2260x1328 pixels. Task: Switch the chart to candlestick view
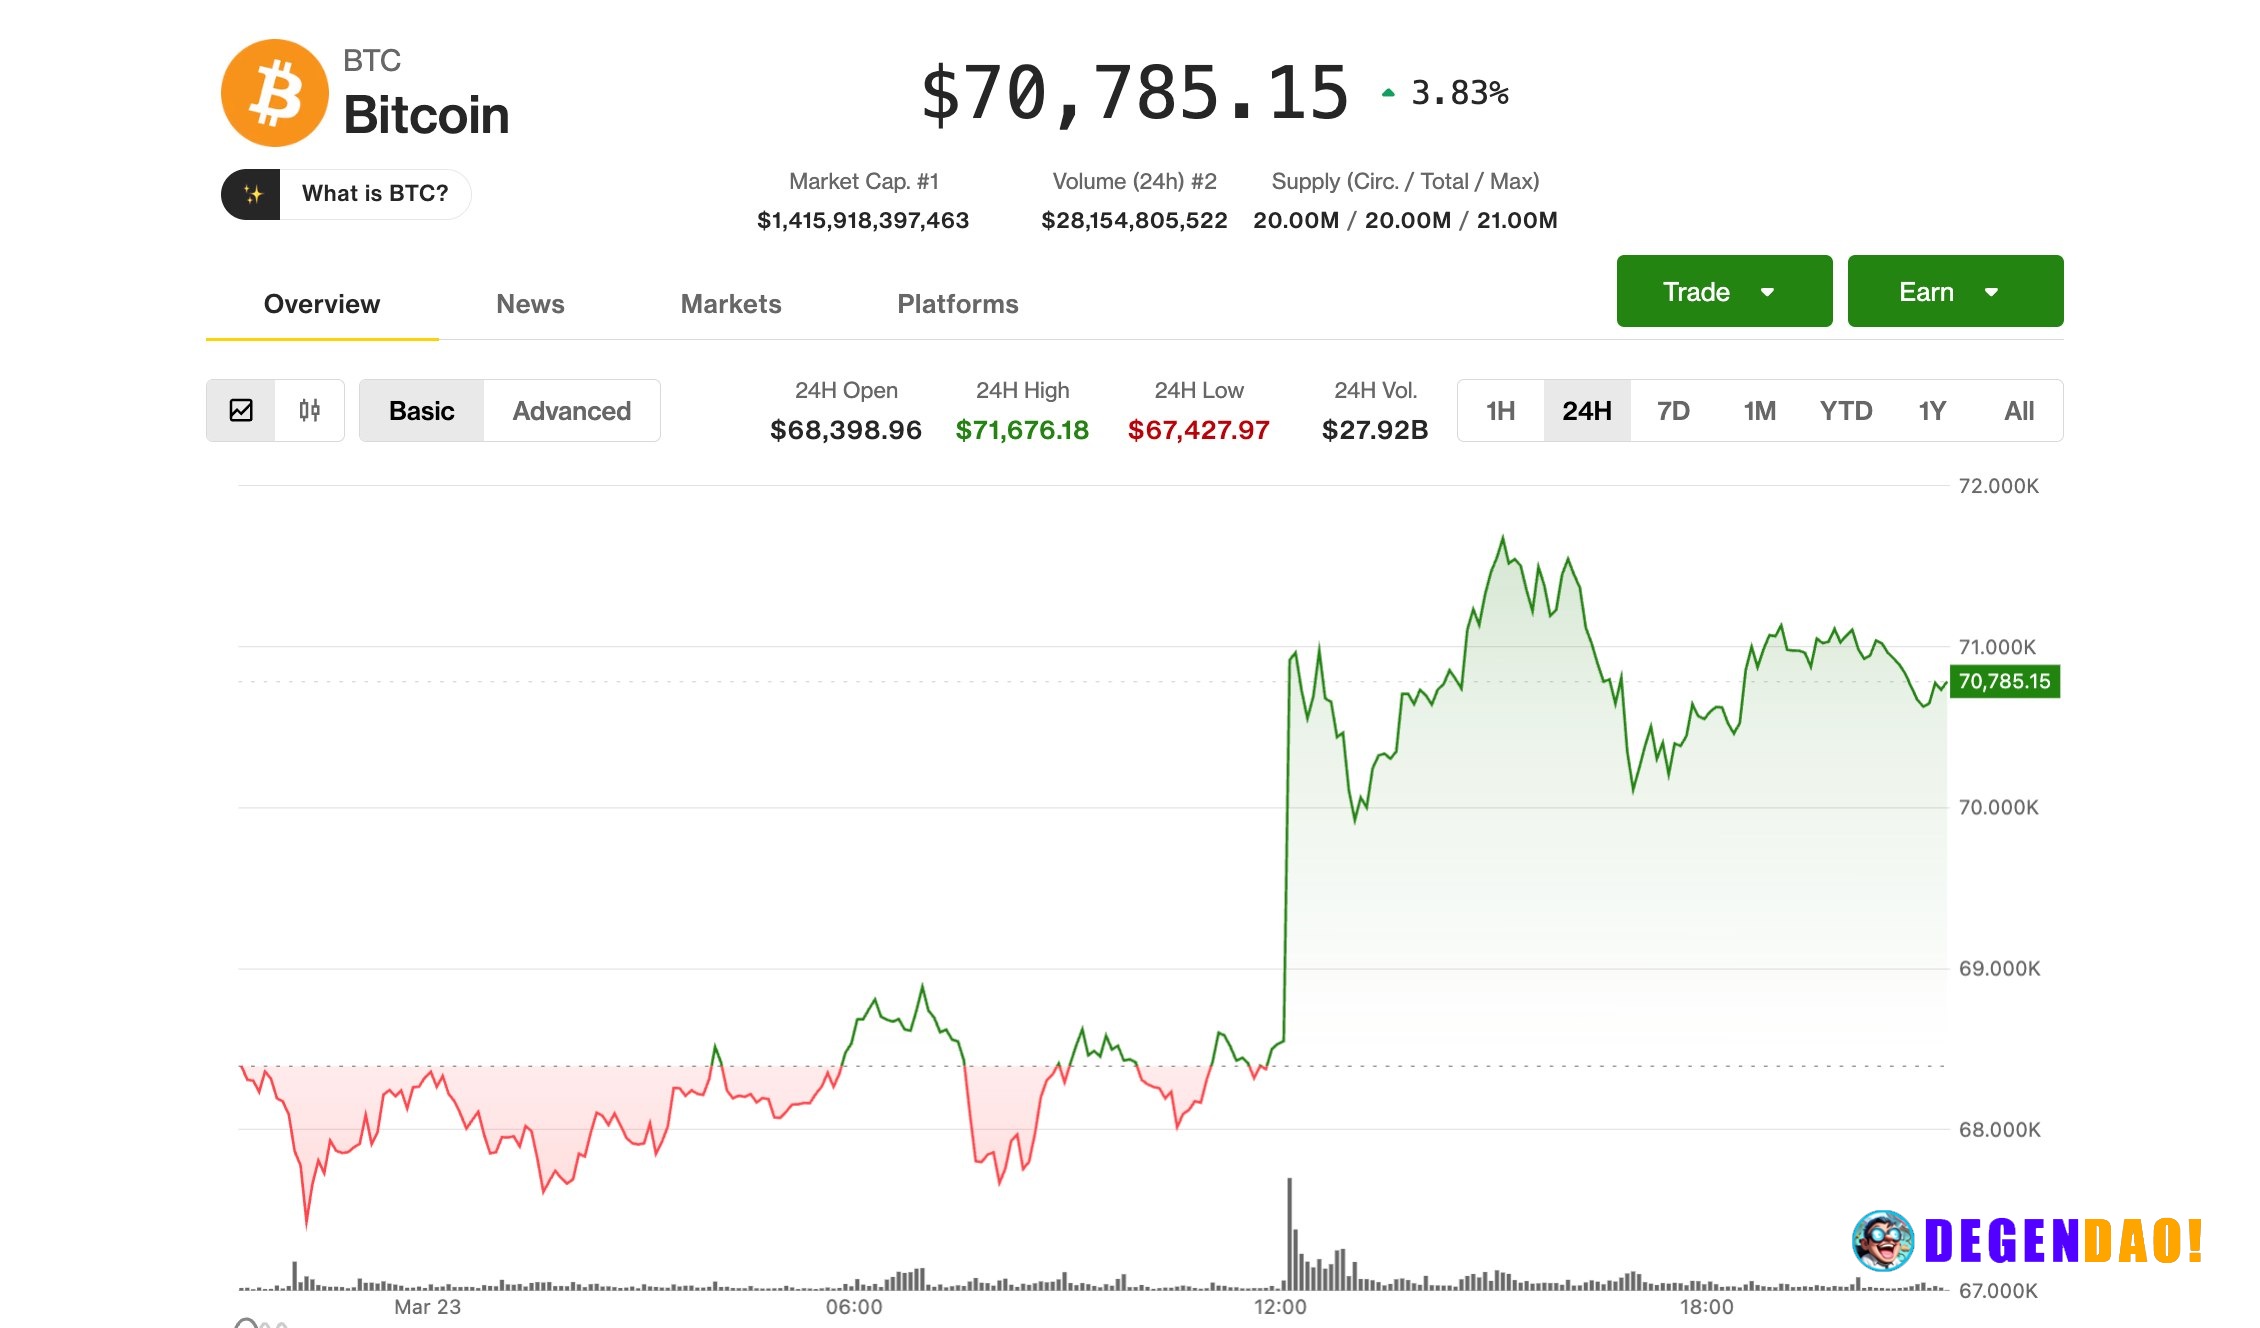[x=310, y=410]
